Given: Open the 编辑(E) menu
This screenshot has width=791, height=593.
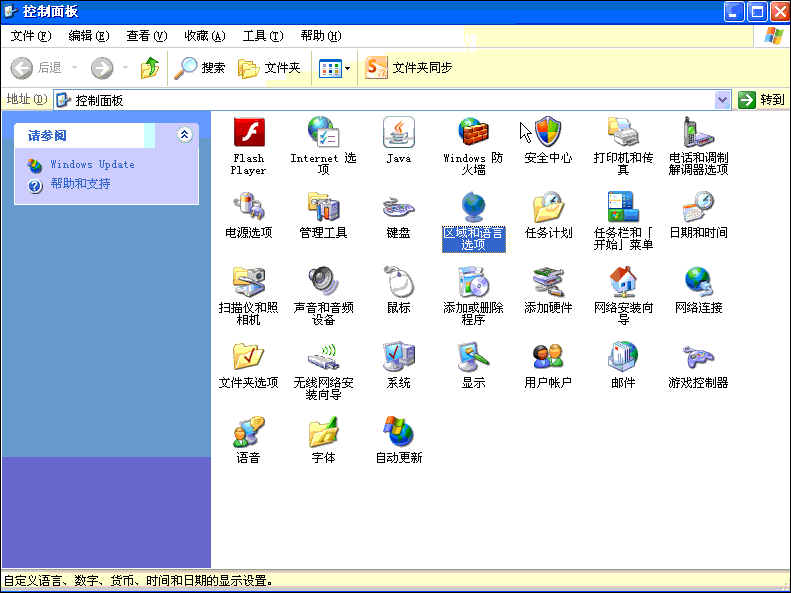Looking at the screenshot, I should [89, 36].
